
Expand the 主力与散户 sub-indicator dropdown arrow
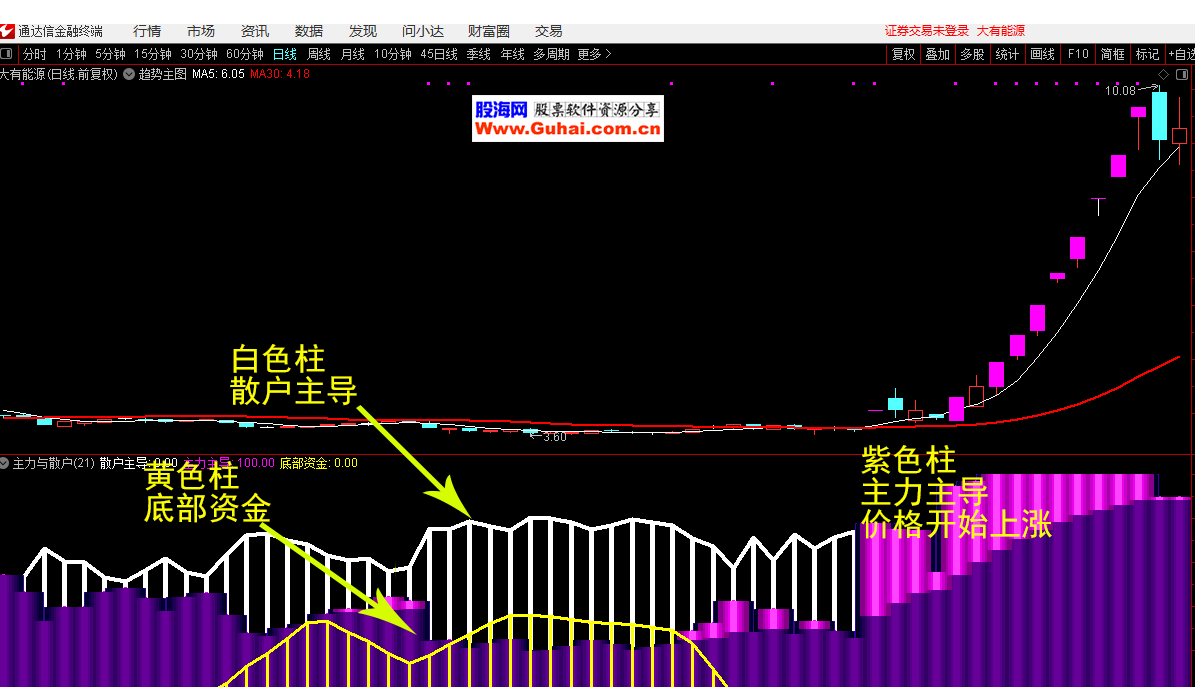5,463
